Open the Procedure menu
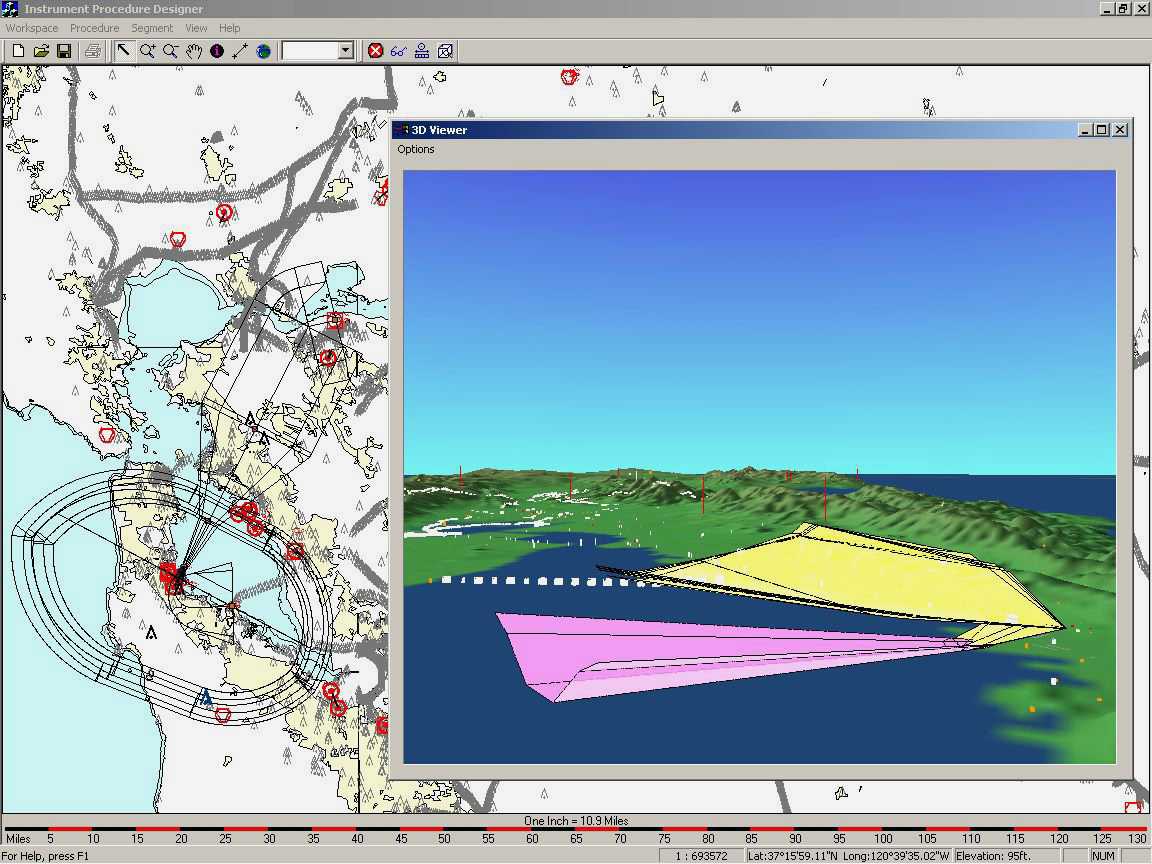 coord(94,28)
